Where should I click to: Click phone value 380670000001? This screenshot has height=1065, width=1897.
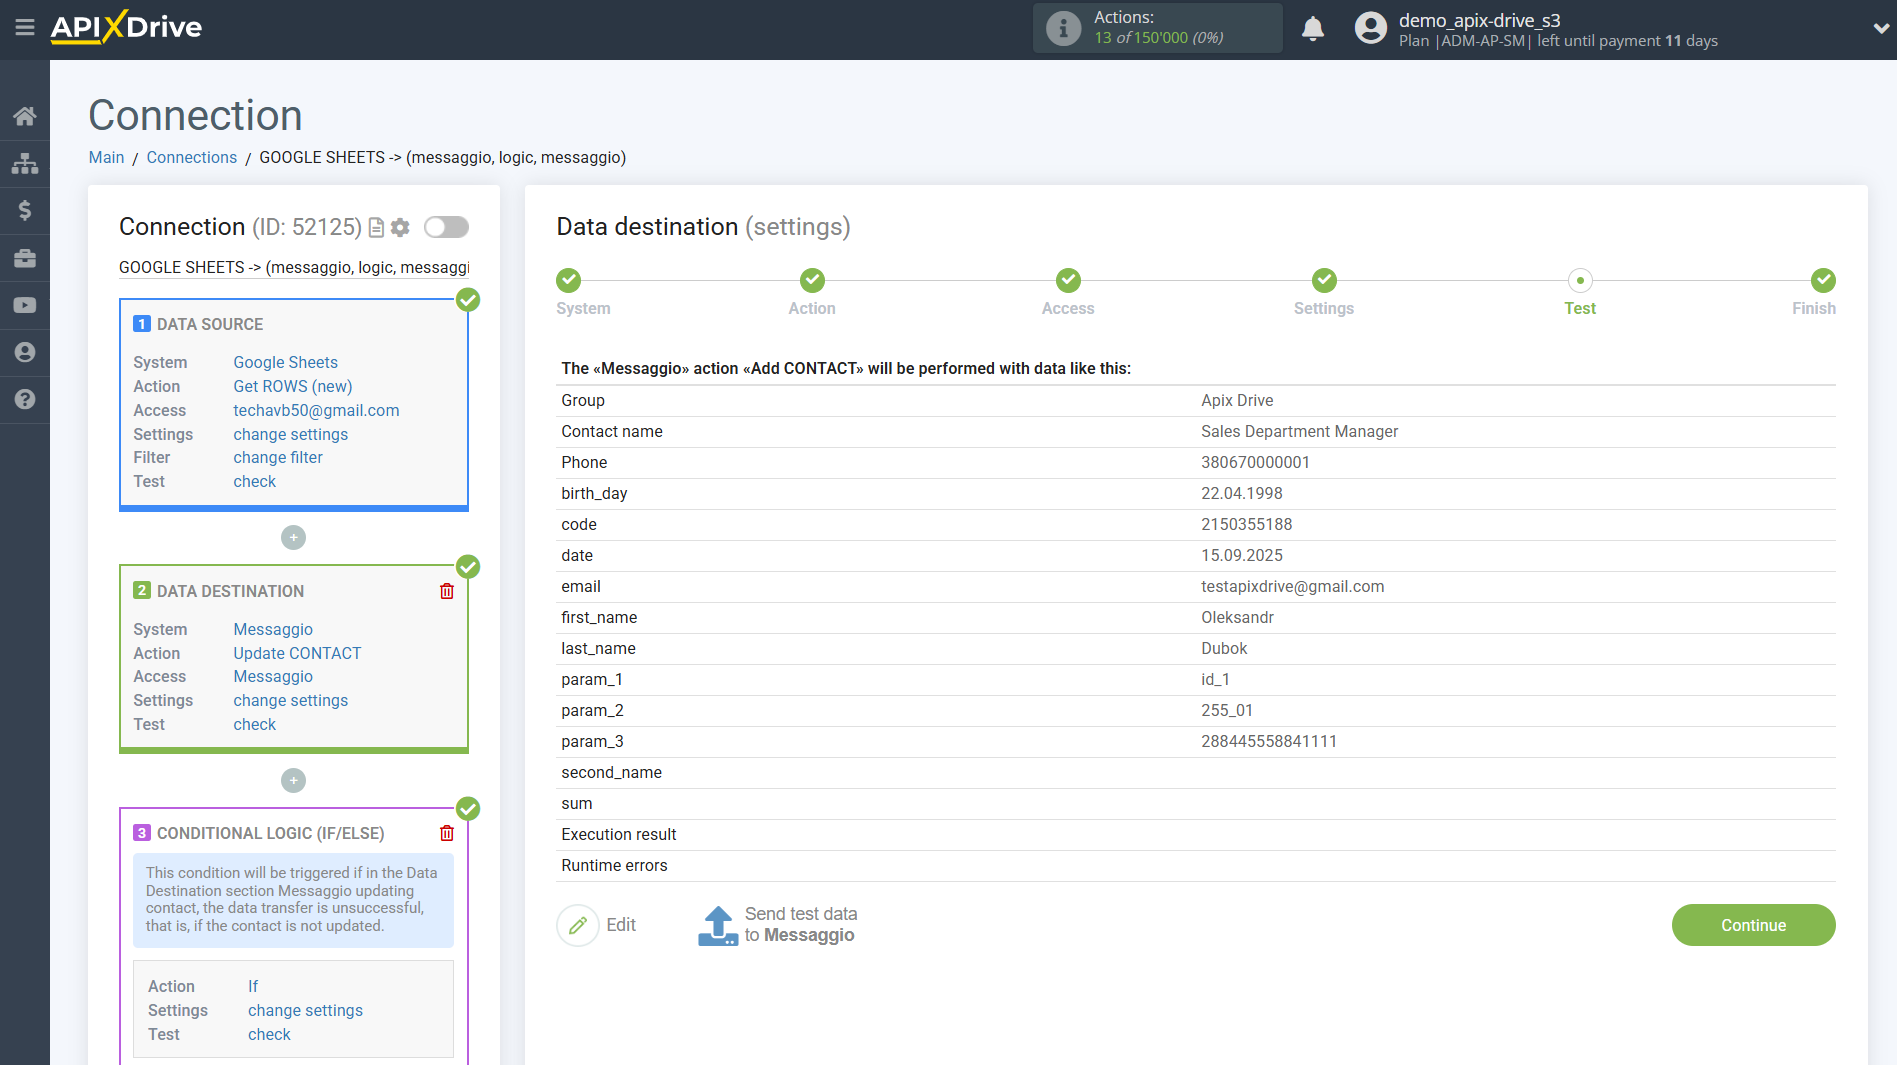pos(1255,462)
